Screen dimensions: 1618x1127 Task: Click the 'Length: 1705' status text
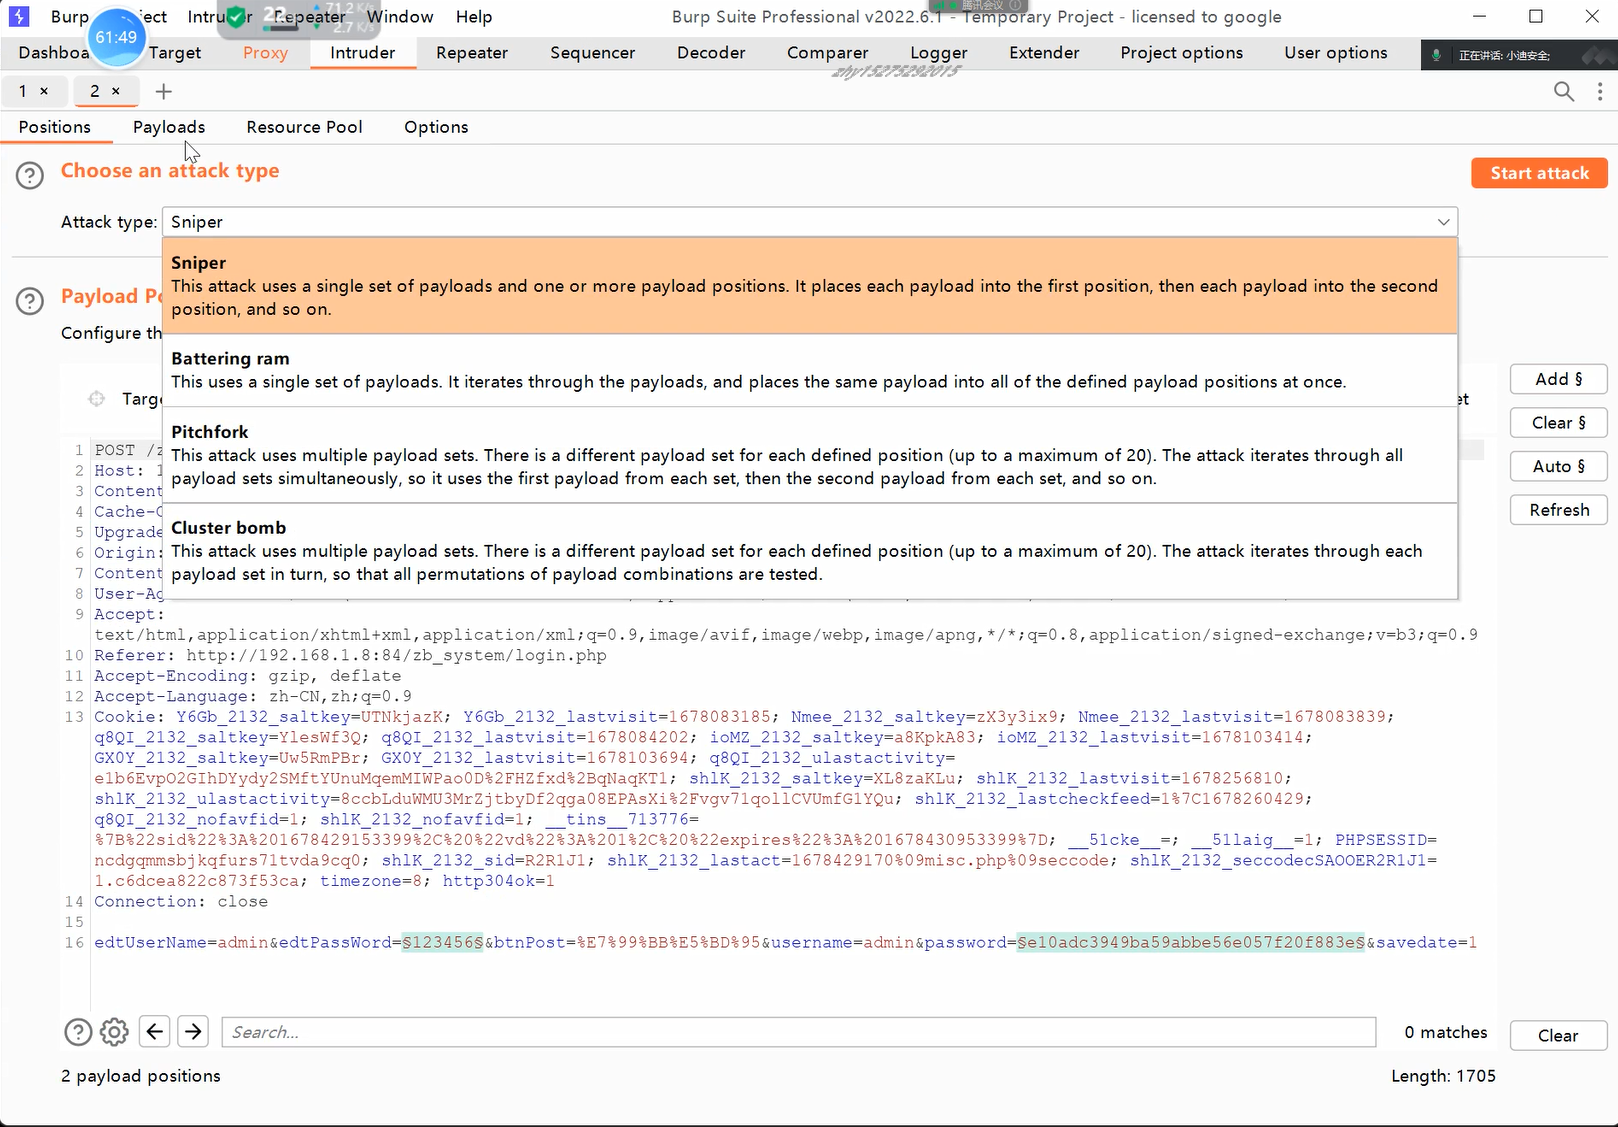pyautogui.click(x=1443, y=1076)
